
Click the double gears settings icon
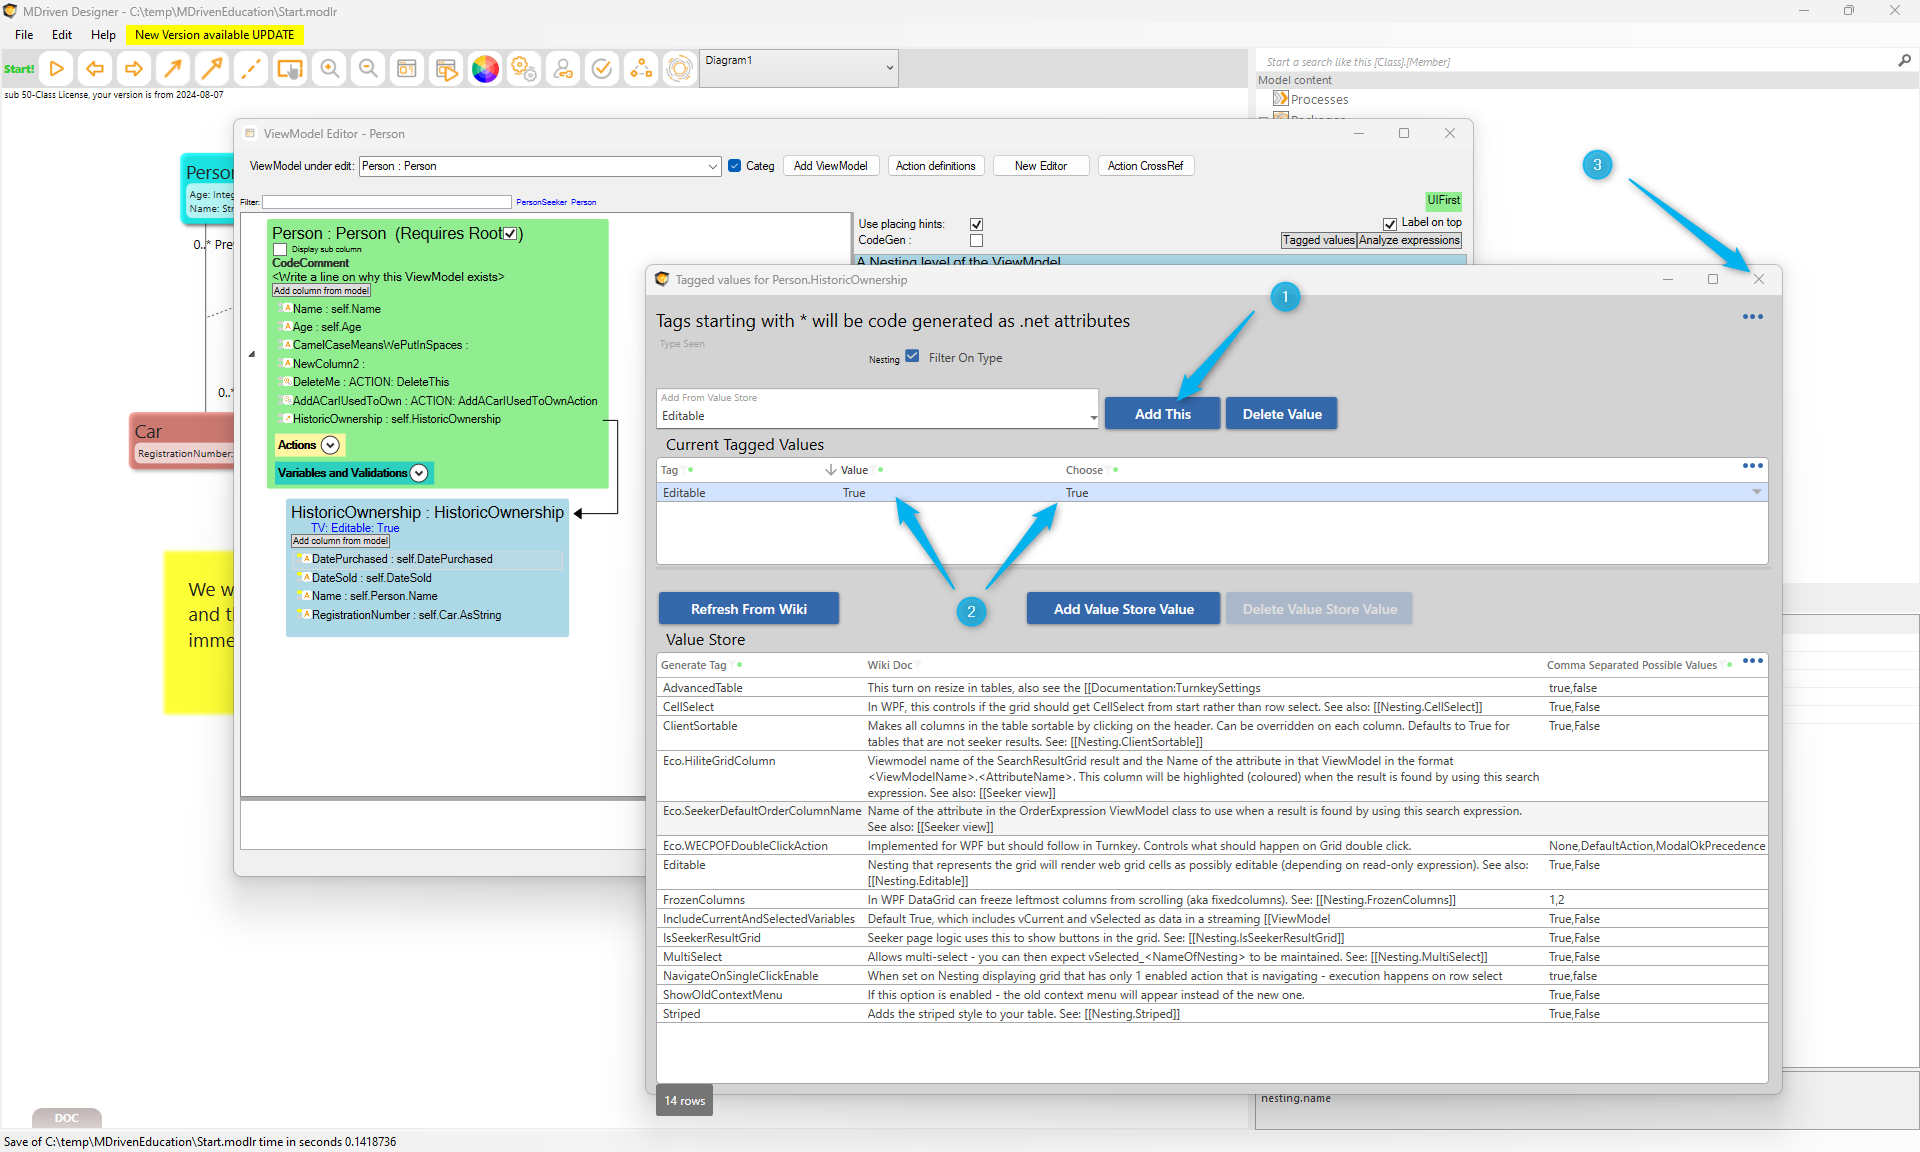tap(524, 69)
